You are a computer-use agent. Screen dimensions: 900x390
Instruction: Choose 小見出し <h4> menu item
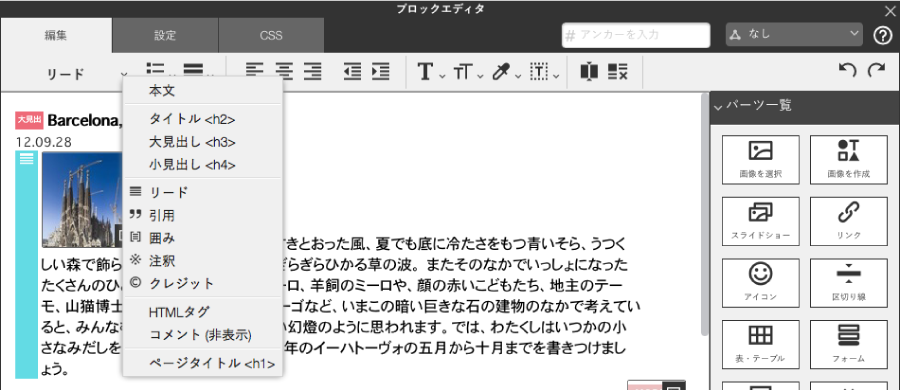pos(203,165)
